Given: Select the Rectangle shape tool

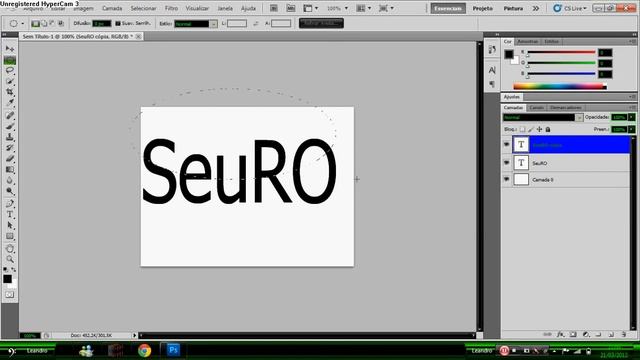Looking at the screenshot, I should pos(10,236).
